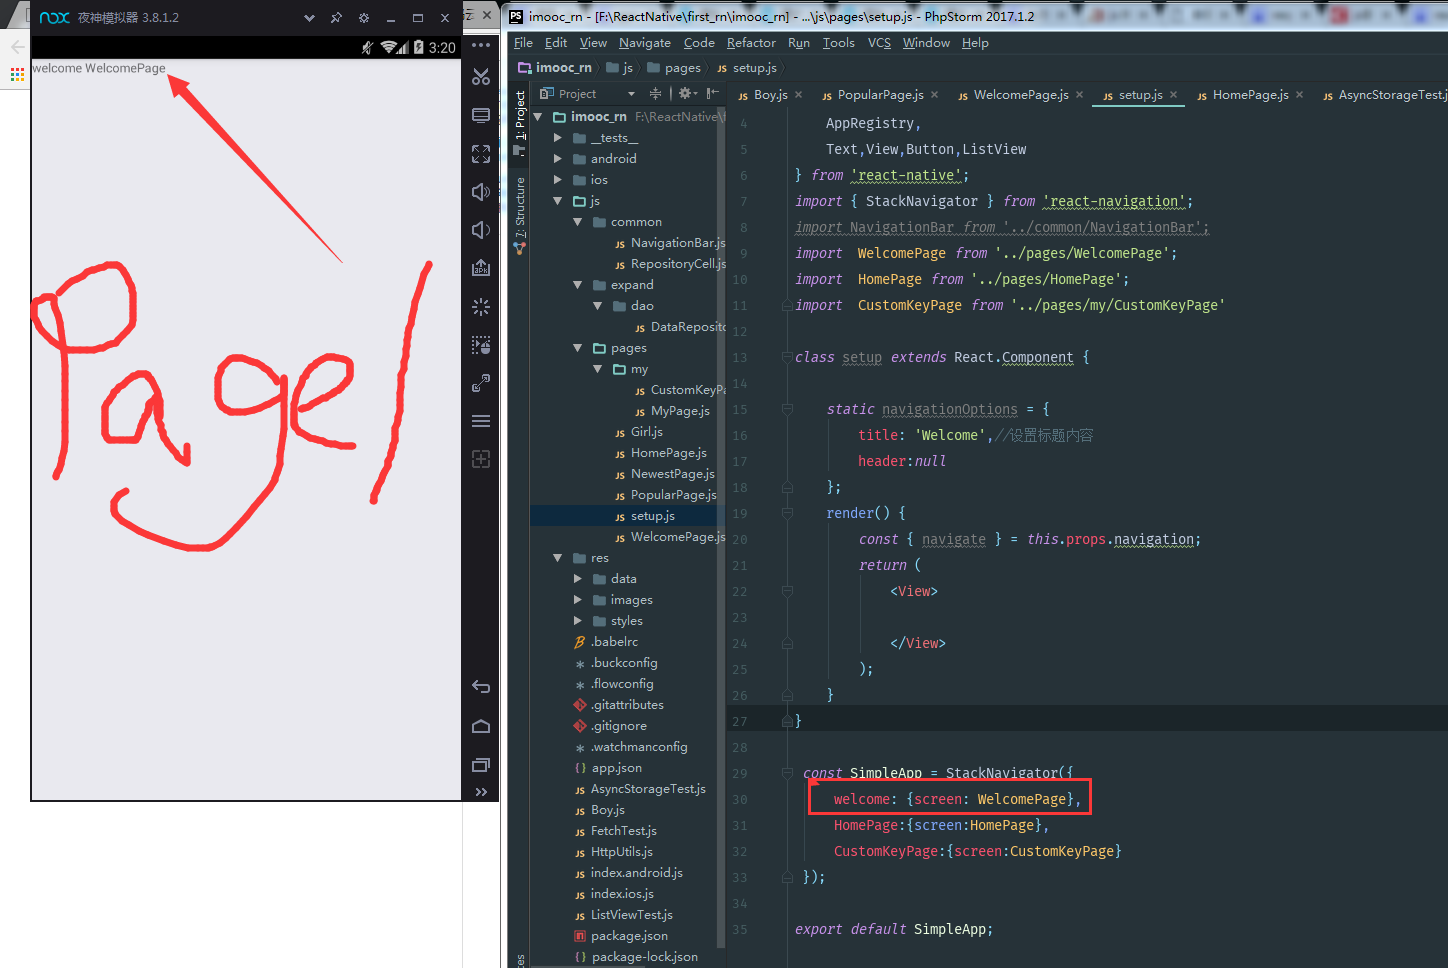The image size is (1448, 968).
Task: Close the setup.js editor tab
Action: pyautogui.click(x=1173, y=95)
